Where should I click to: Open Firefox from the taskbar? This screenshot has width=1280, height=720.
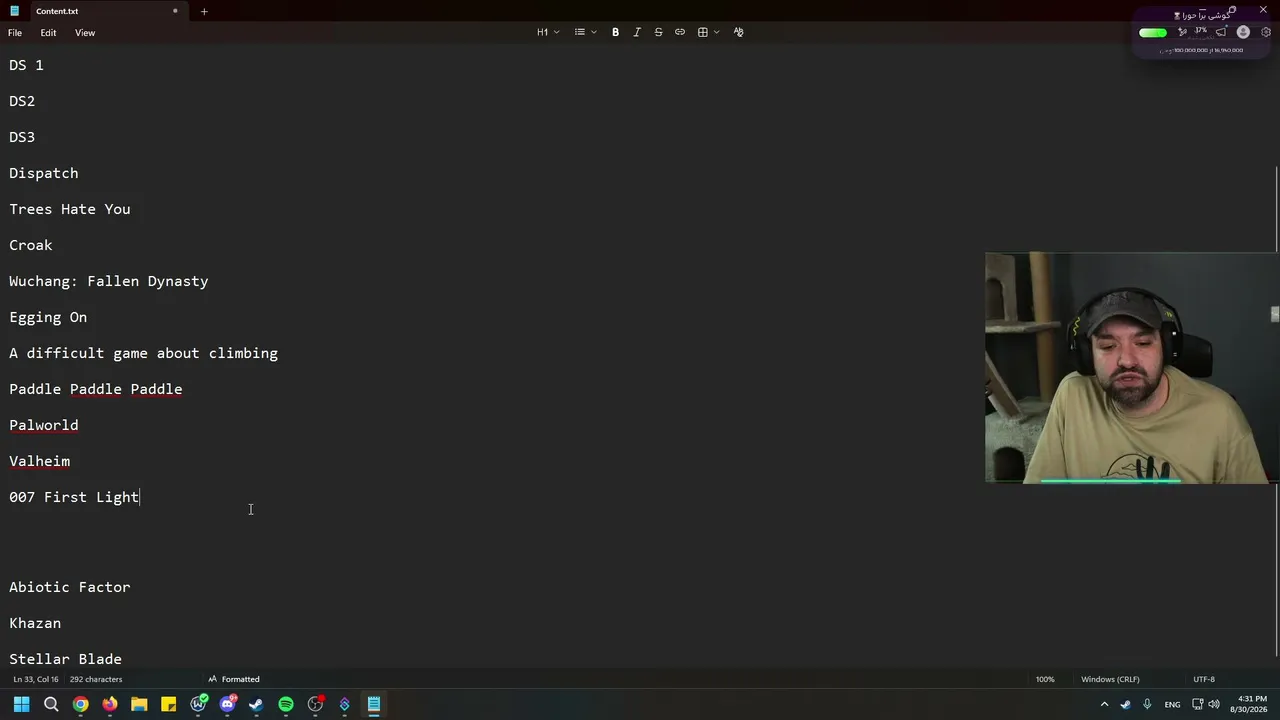click(110, 704)
